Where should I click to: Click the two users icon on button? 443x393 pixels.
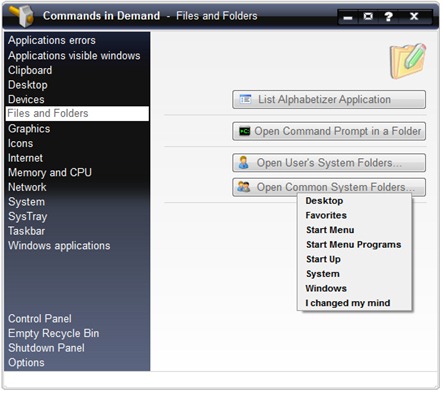[x=244, y=187]
